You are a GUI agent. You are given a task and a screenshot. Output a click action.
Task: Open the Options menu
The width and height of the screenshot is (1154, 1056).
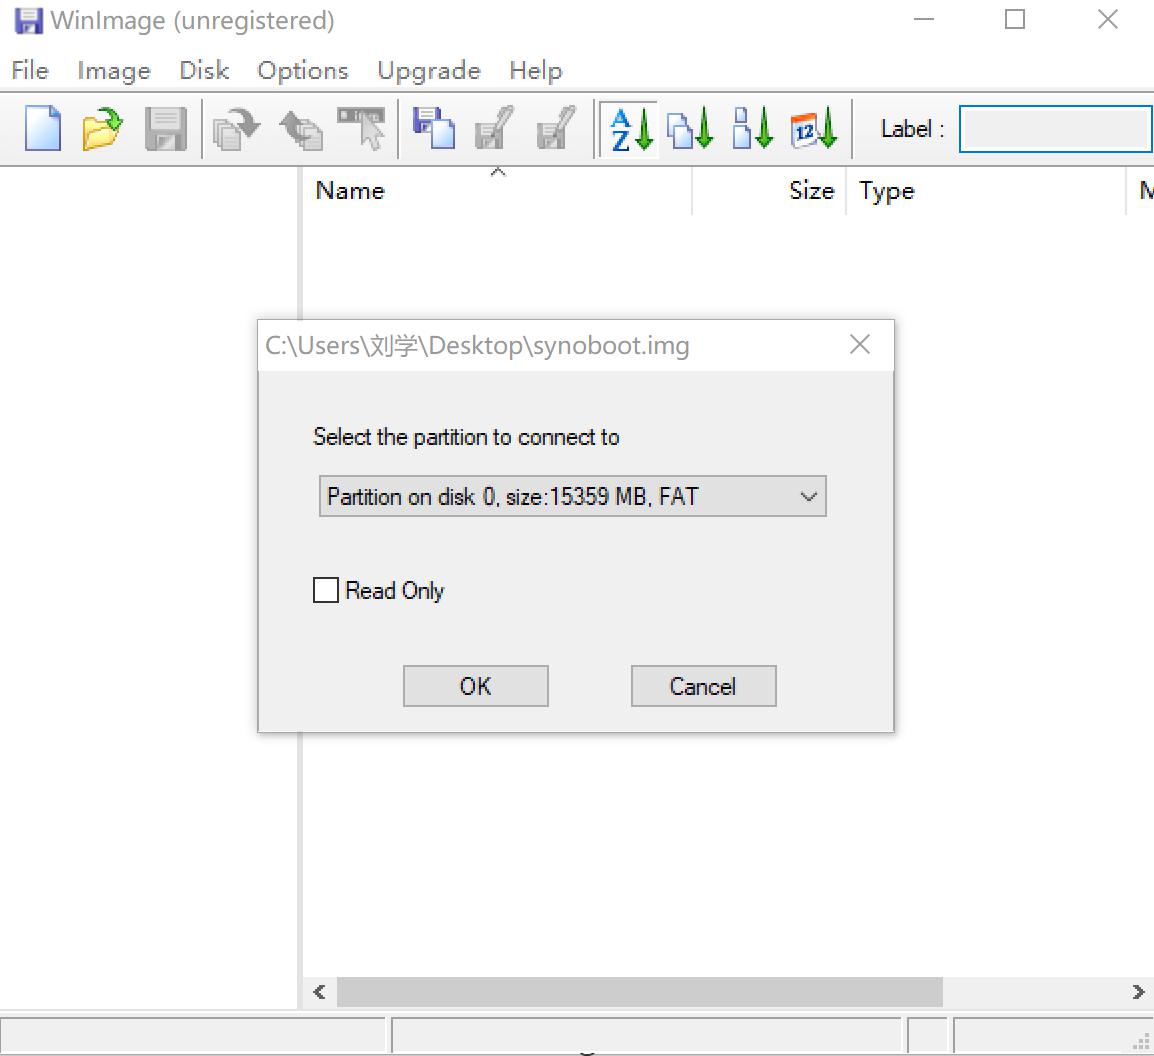pos(302,71)
